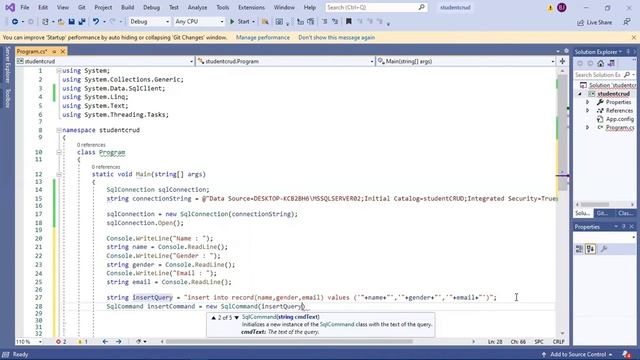The image size is (640, 360).
Task: Open the File menu
Action: (24, 7)
